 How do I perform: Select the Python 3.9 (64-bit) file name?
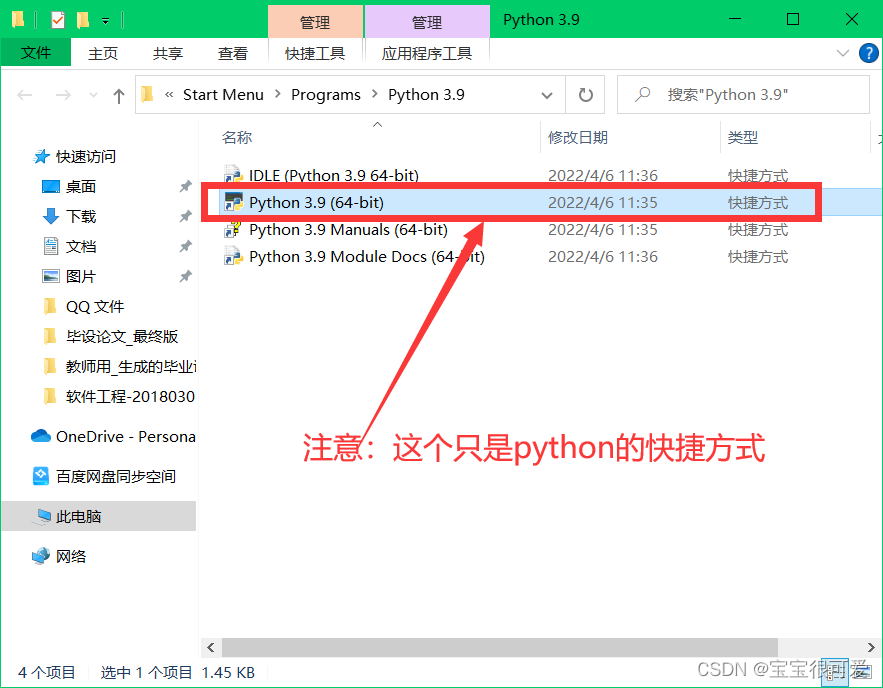click(x=316, y=203)
